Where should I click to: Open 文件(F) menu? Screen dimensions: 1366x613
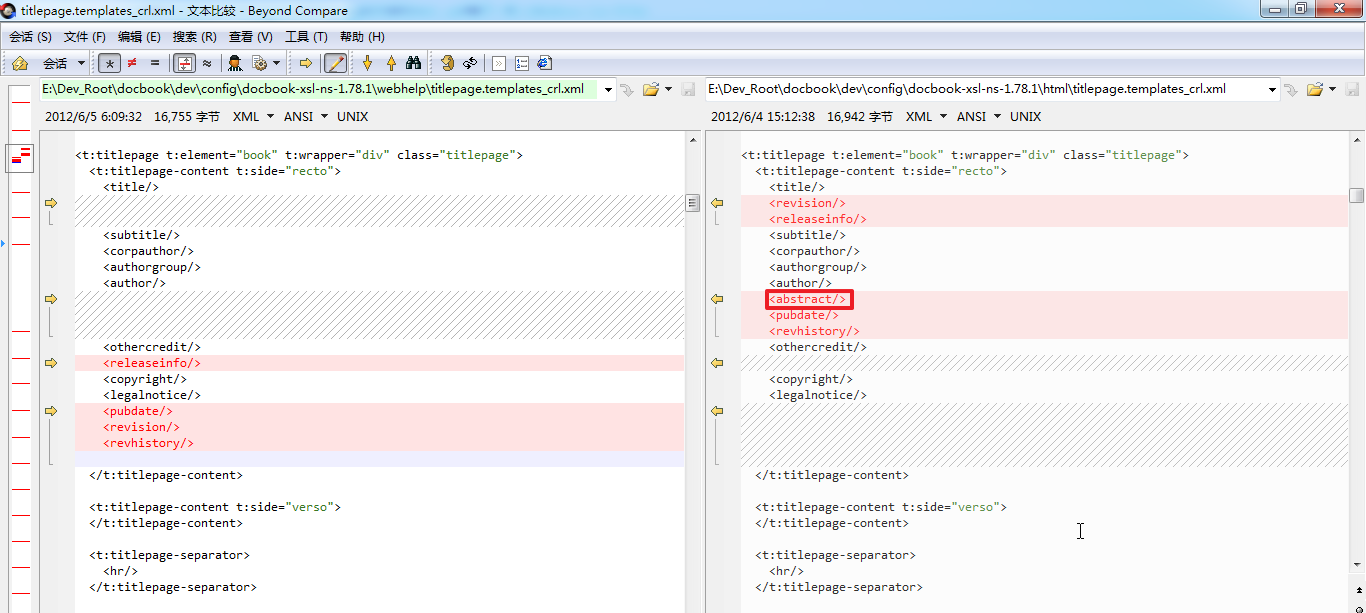[84, 37]
